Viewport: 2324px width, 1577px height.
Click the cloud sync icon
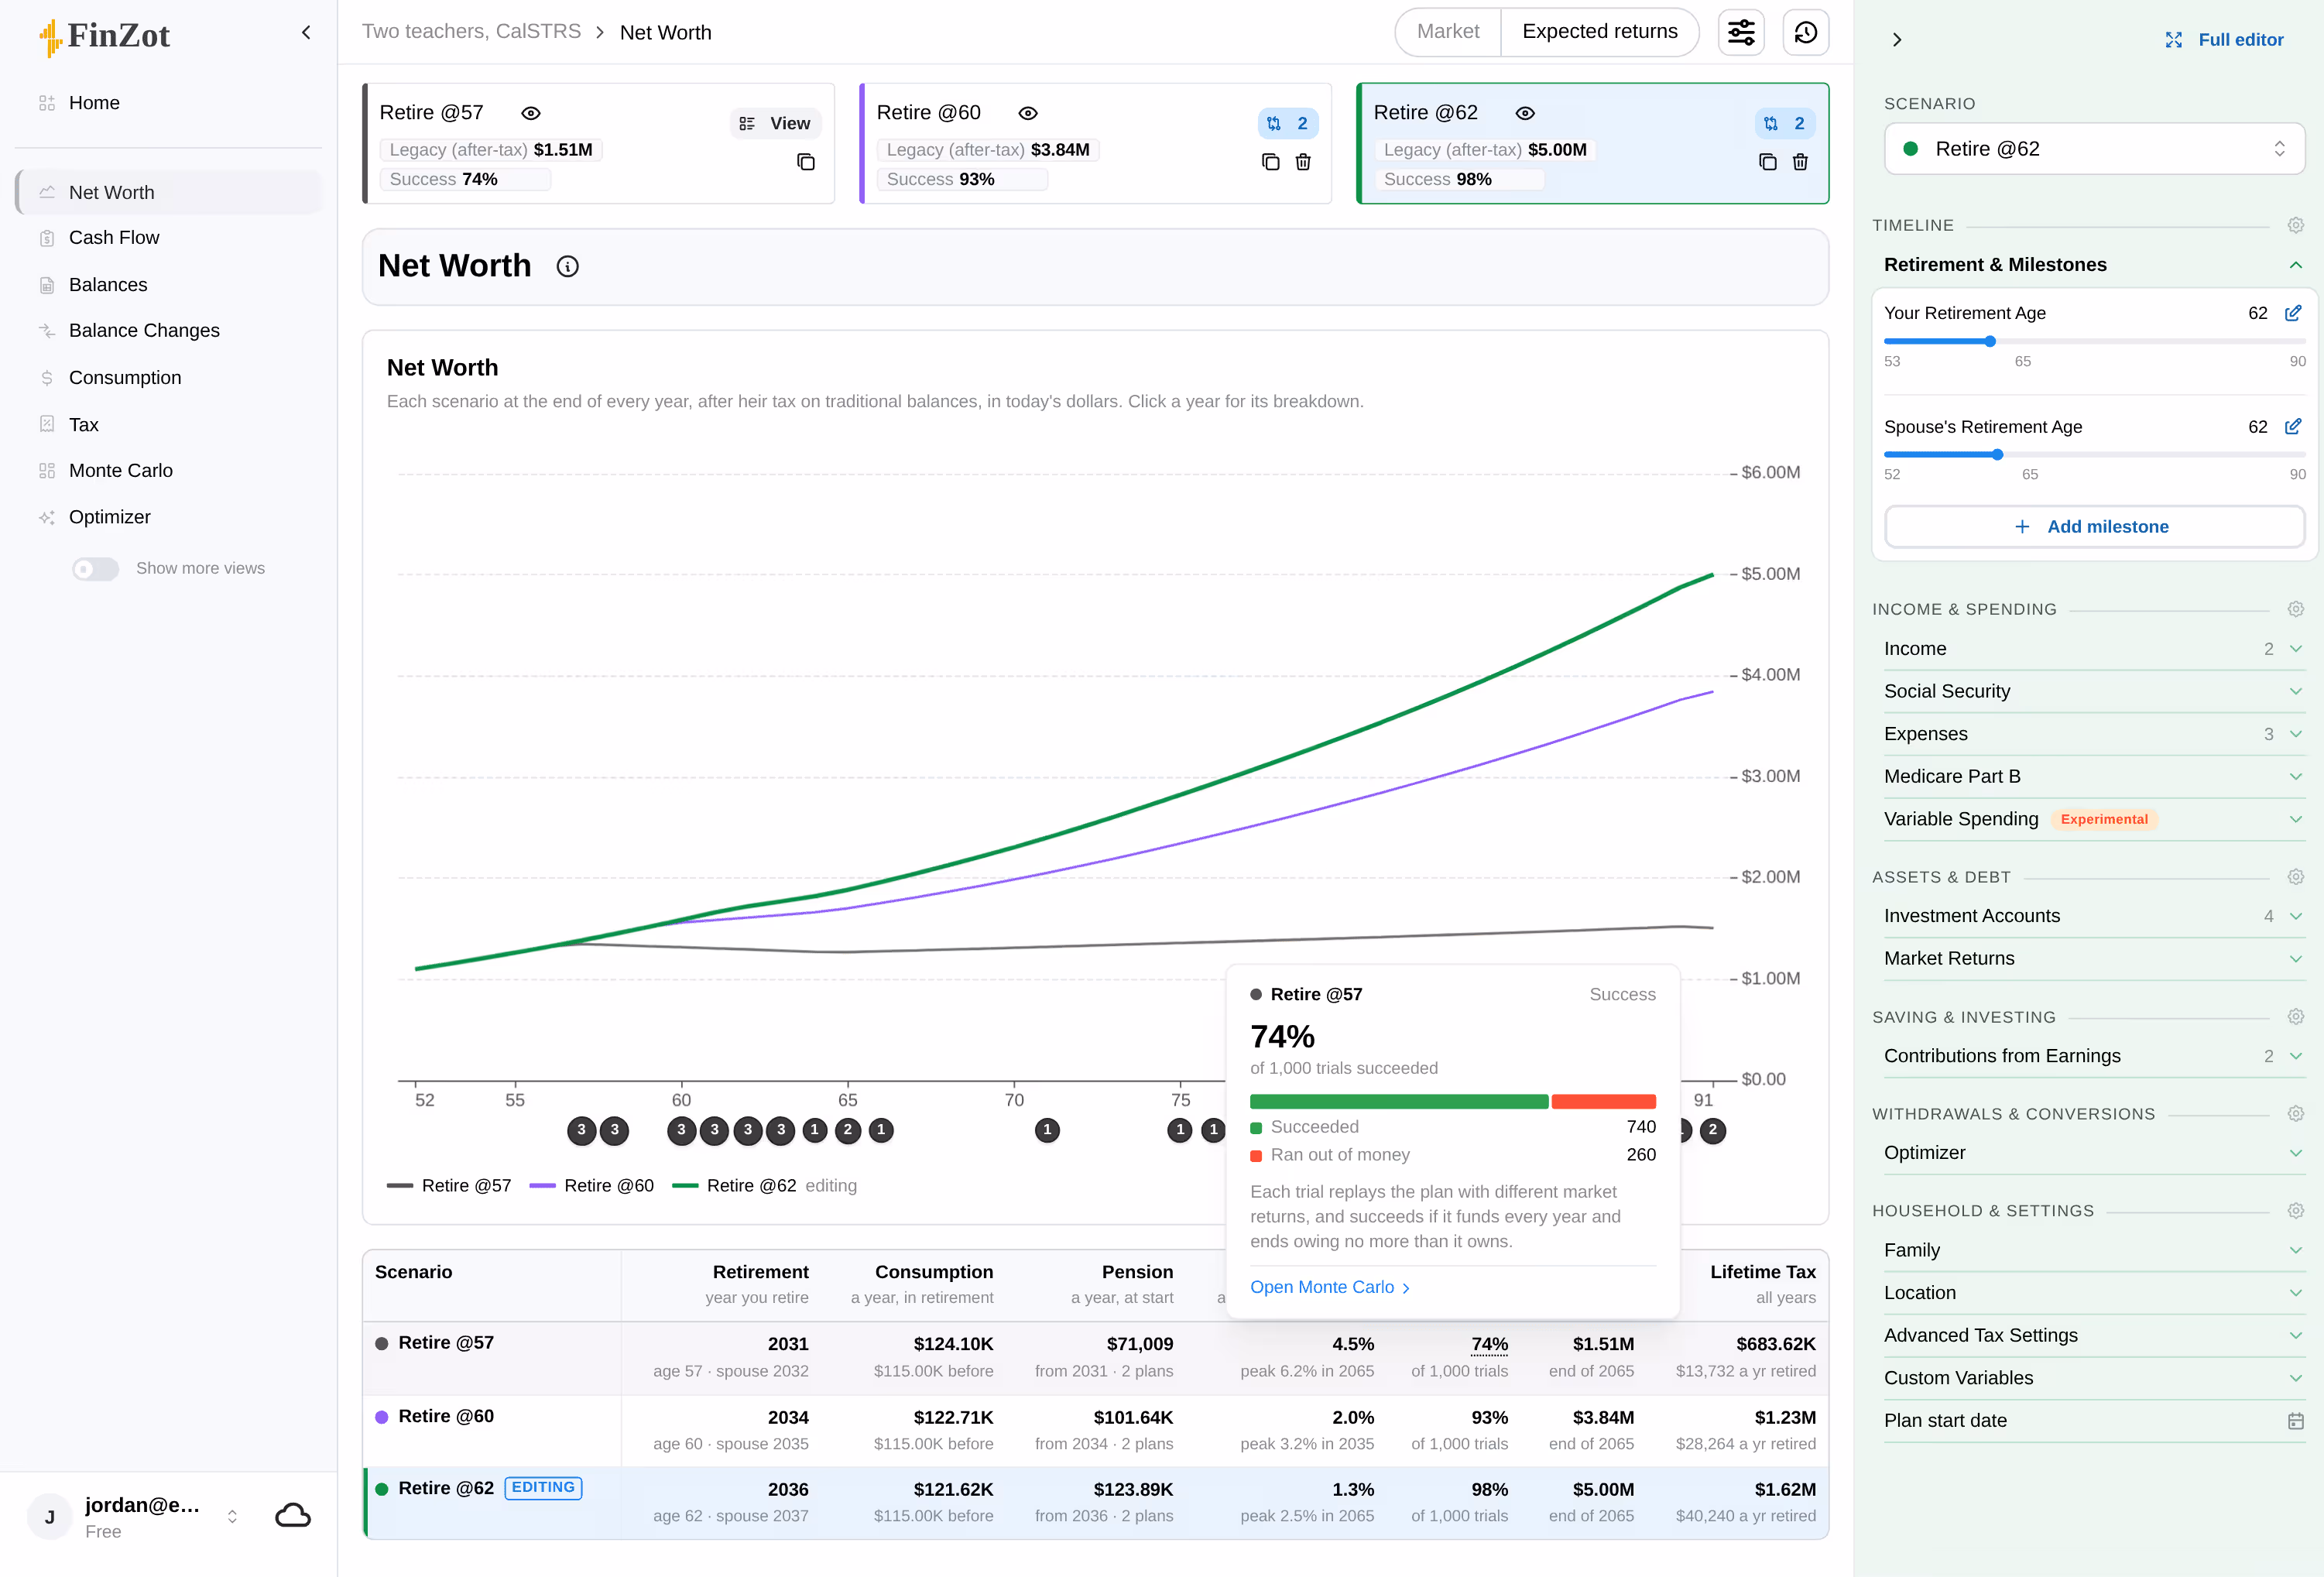click(293, 1516)
